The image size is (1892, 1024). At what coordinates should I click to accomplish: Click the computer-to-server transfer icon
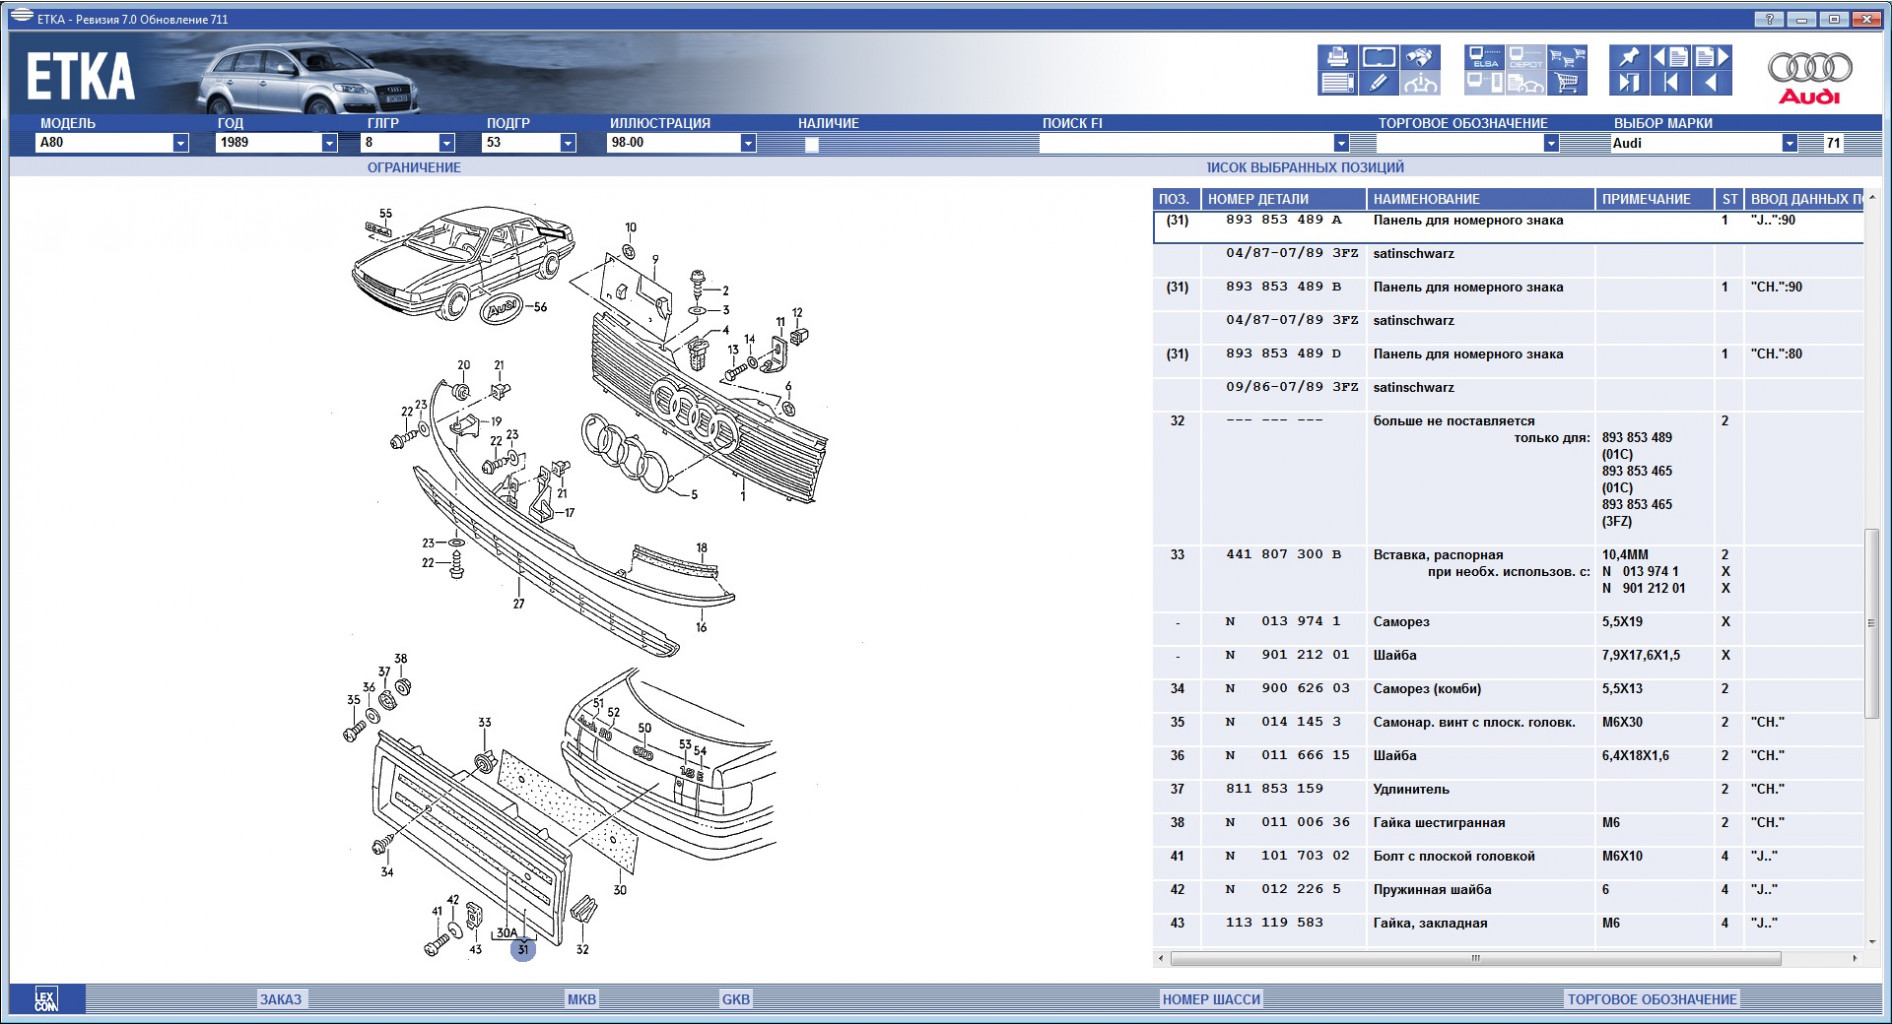coord(1484,83)
